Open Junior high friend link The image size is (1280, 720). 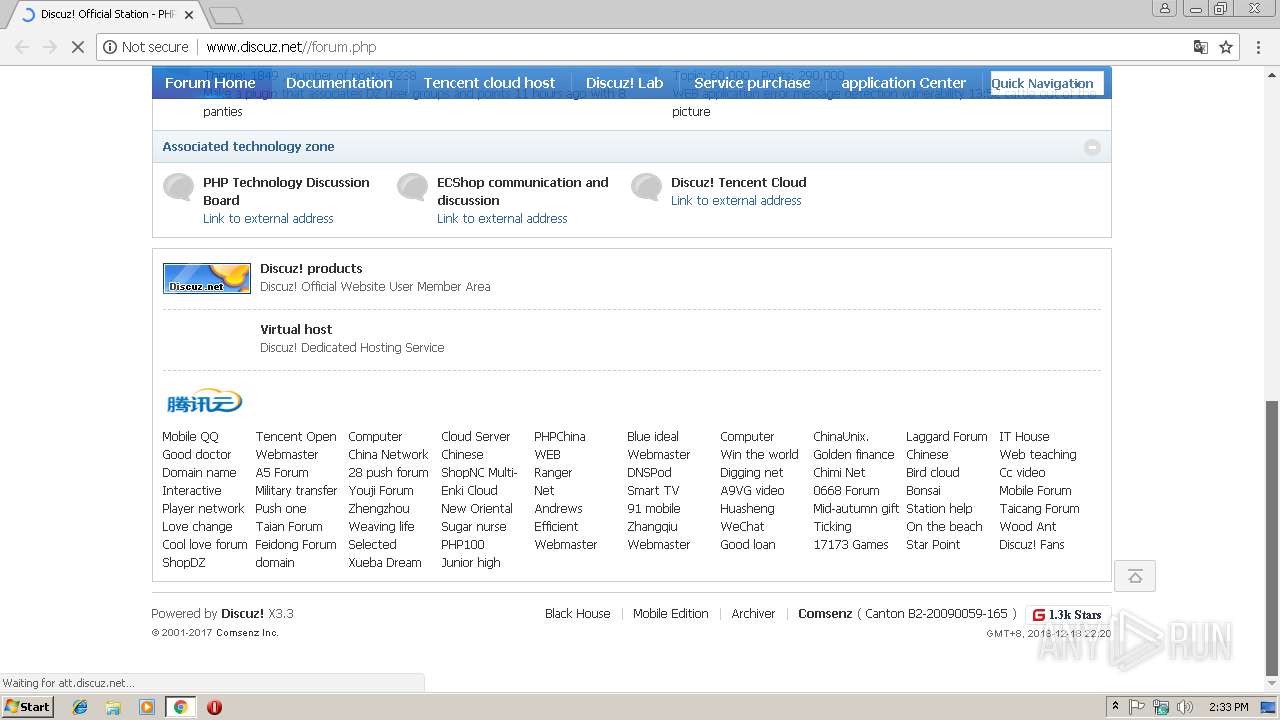471,563
